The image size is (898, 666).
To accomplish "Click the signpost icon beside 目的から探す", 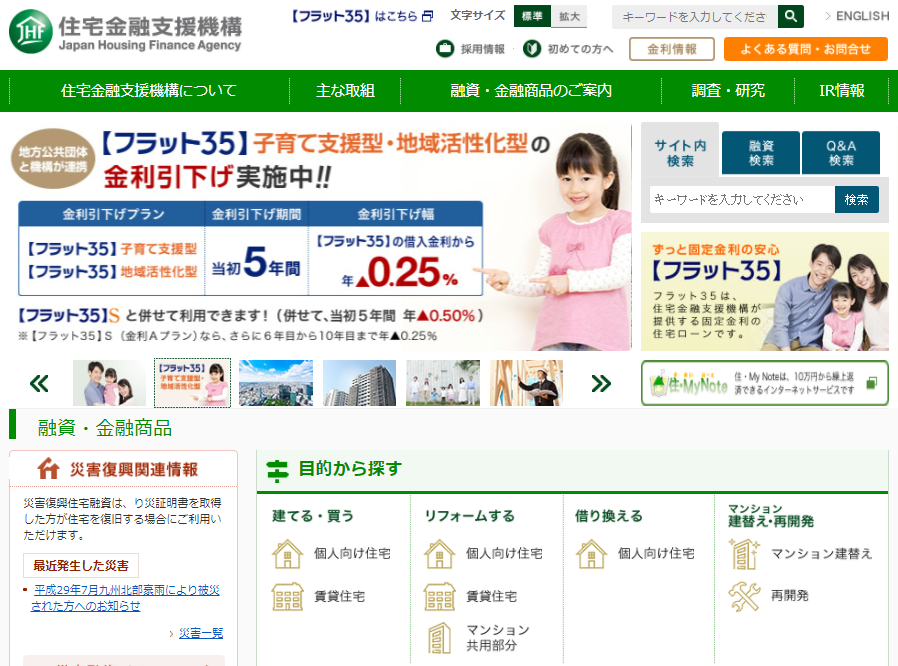I will pos(277,471).
